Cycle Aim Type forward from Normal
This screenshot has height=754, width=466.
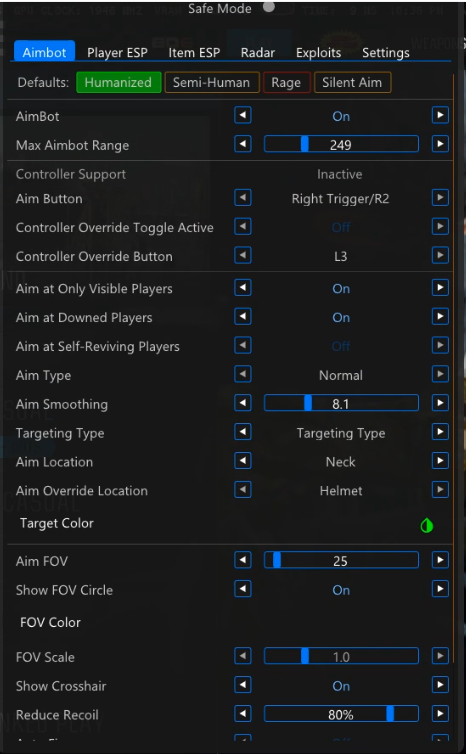click(x=440, y=374)
